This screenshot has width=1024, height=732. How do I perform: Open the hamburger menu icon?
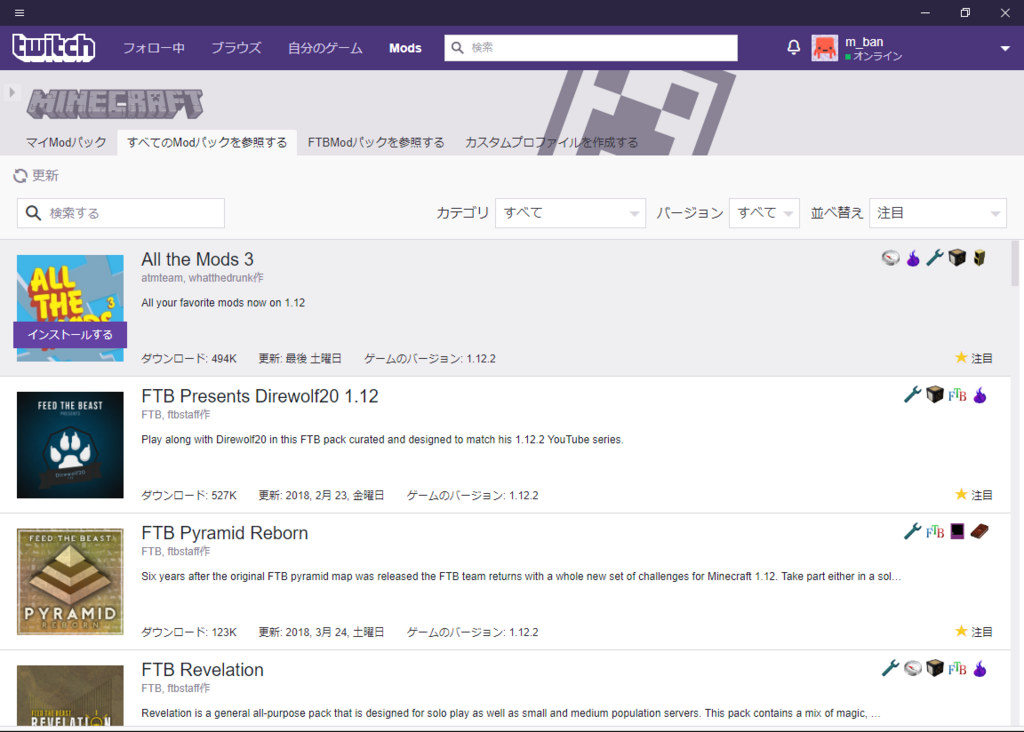(x=19, y=12)
